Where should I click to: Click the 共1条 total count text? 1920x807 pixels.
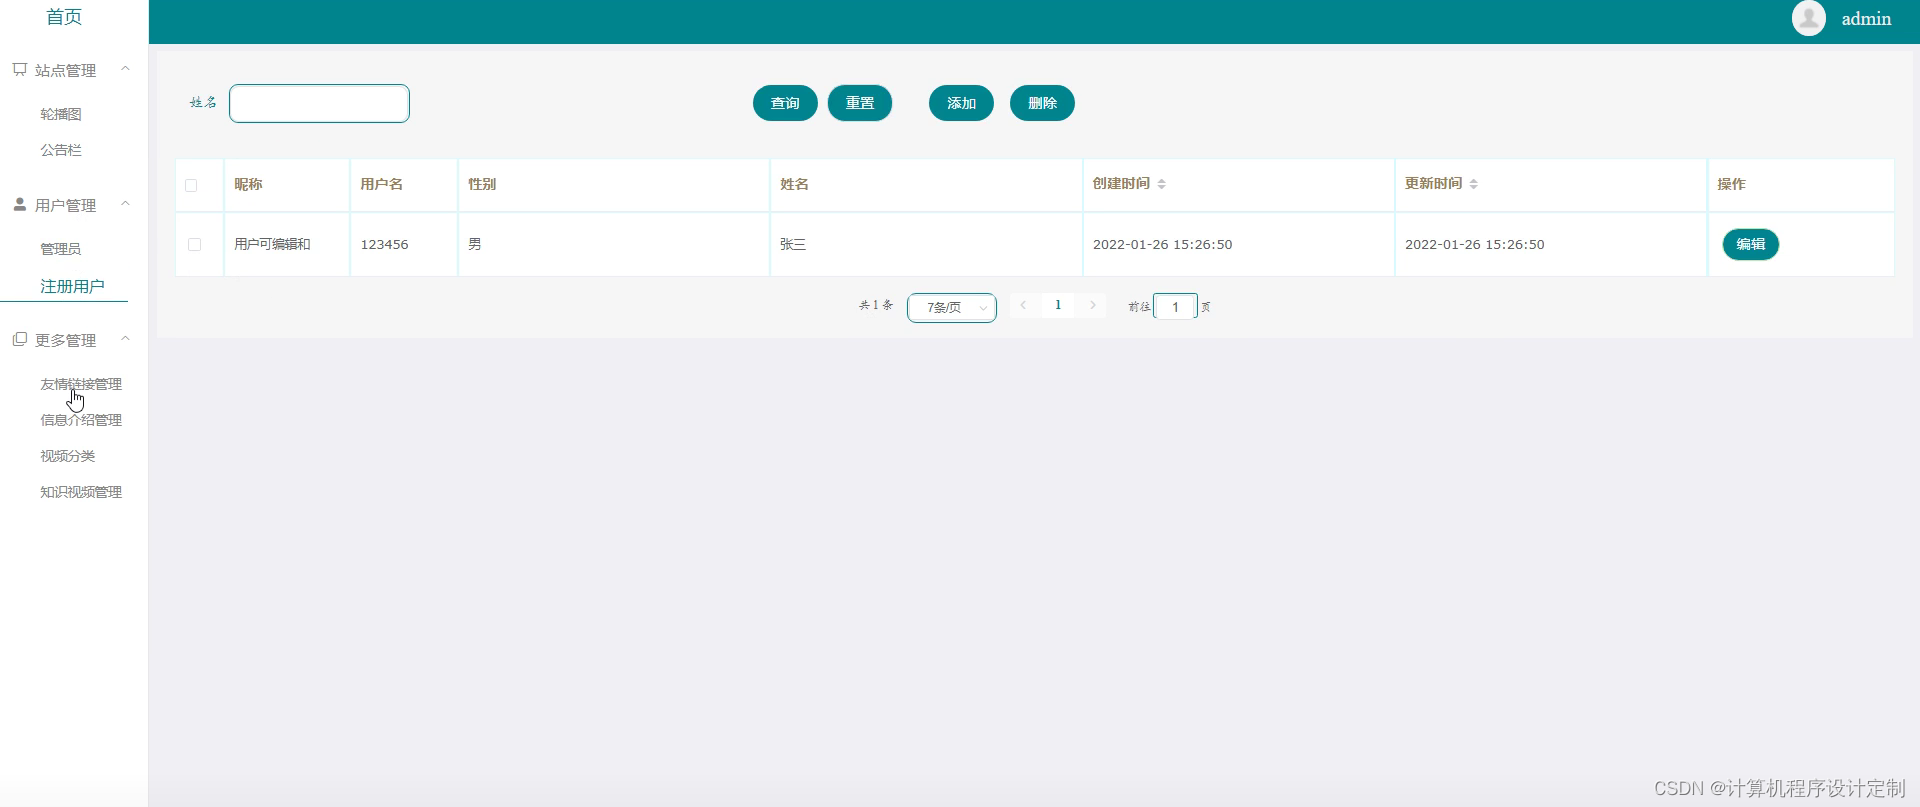tap(876, 305)
